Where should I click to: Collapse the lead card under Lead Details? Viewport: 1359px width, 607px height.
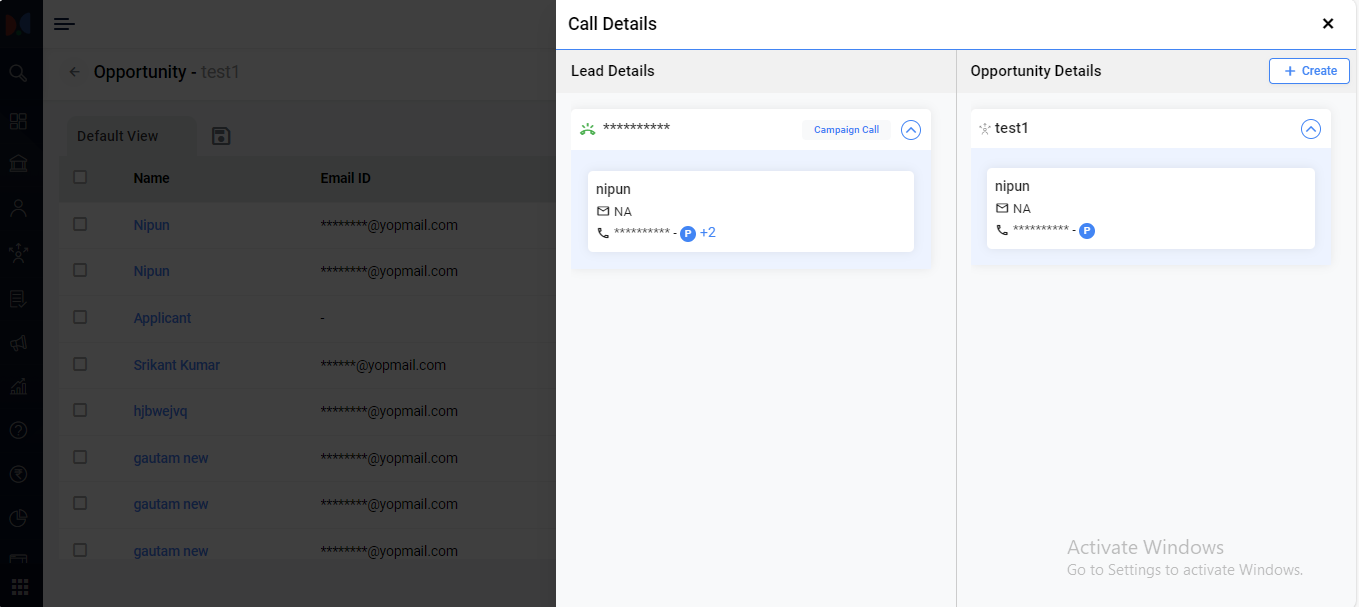pos(910,130)
